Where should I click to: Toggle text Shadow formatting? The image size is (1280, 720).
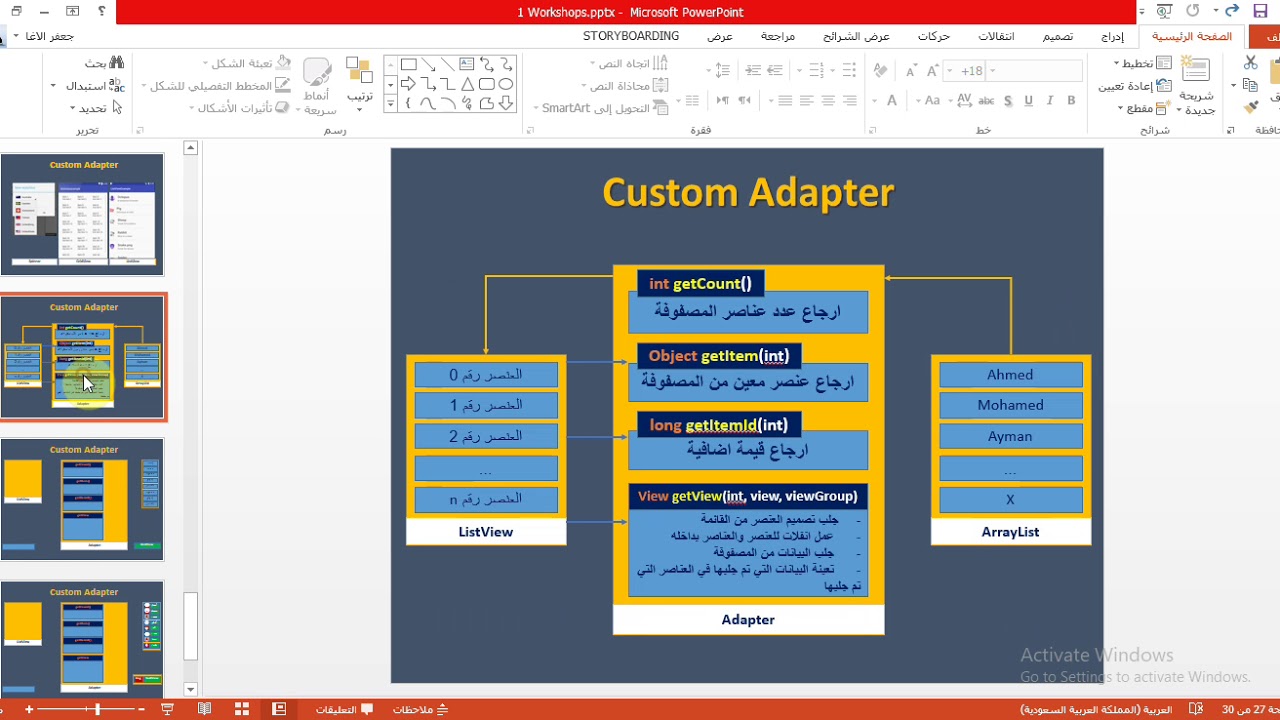coord(1007,100)
